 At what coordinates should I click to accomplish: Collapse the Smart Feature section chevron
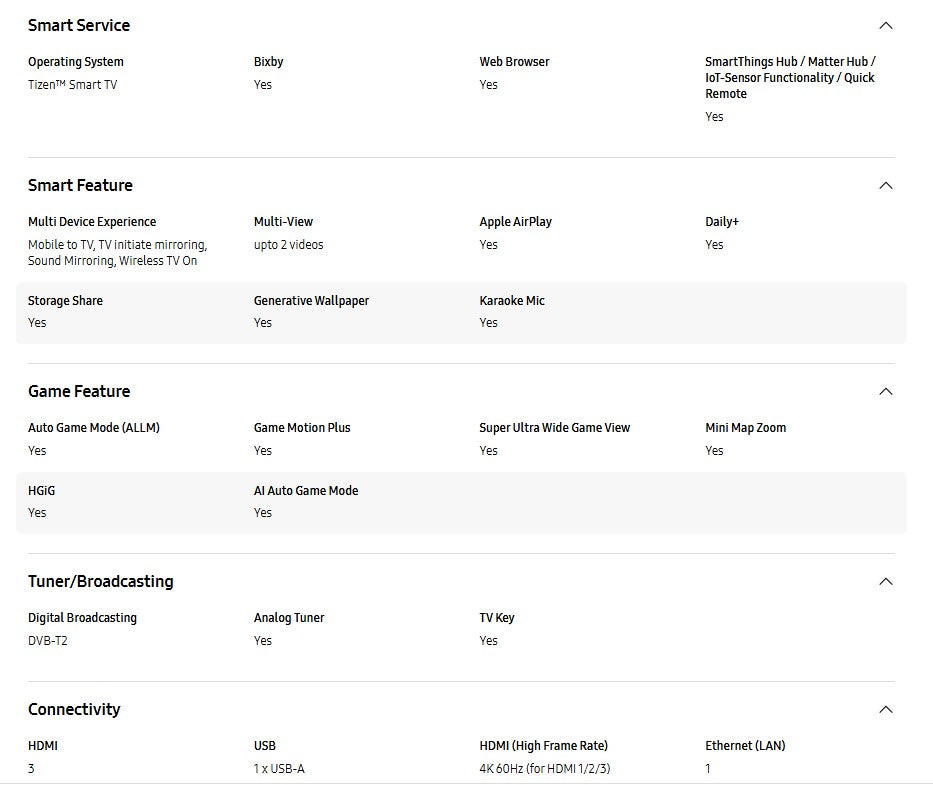click(885, 186)
